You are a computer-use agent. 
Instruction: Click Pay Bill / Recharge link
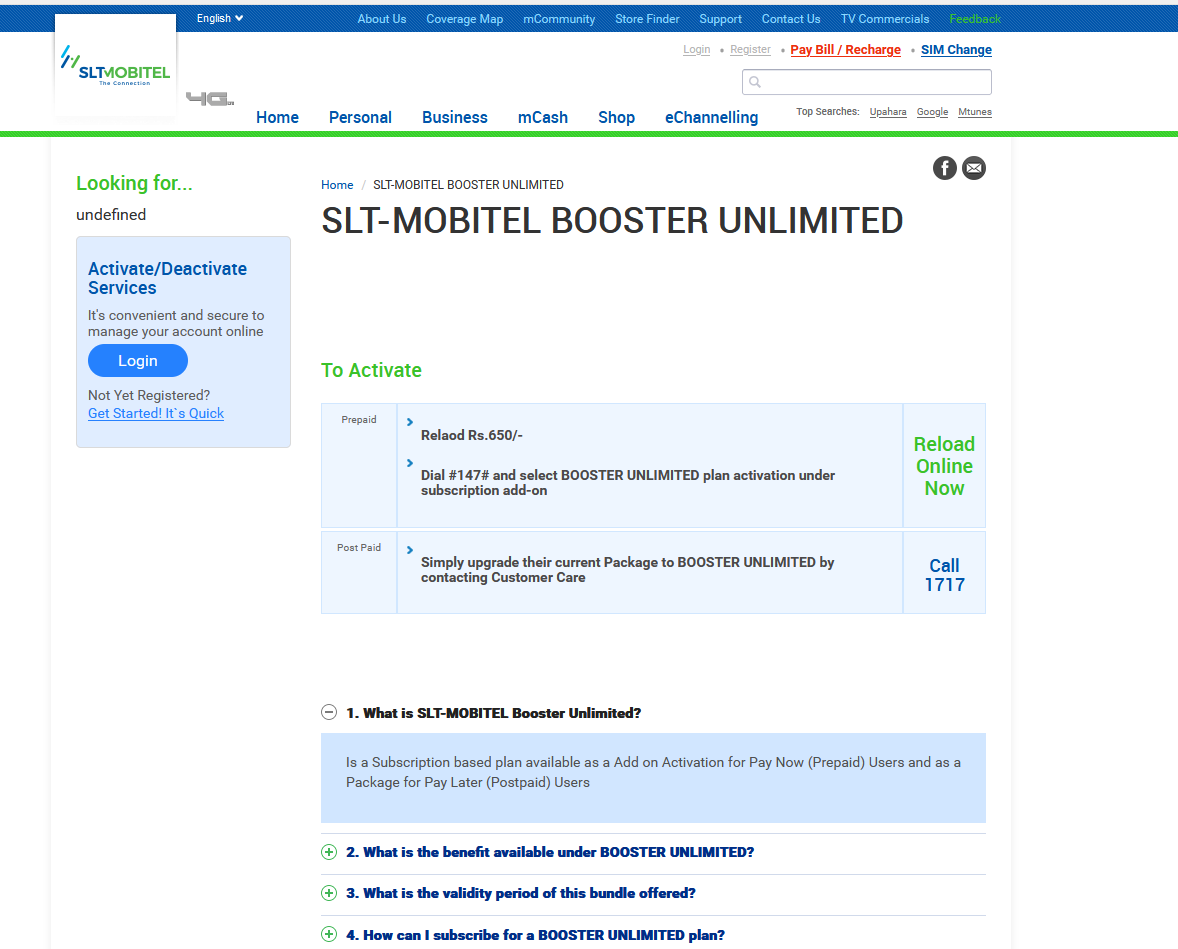845,50
